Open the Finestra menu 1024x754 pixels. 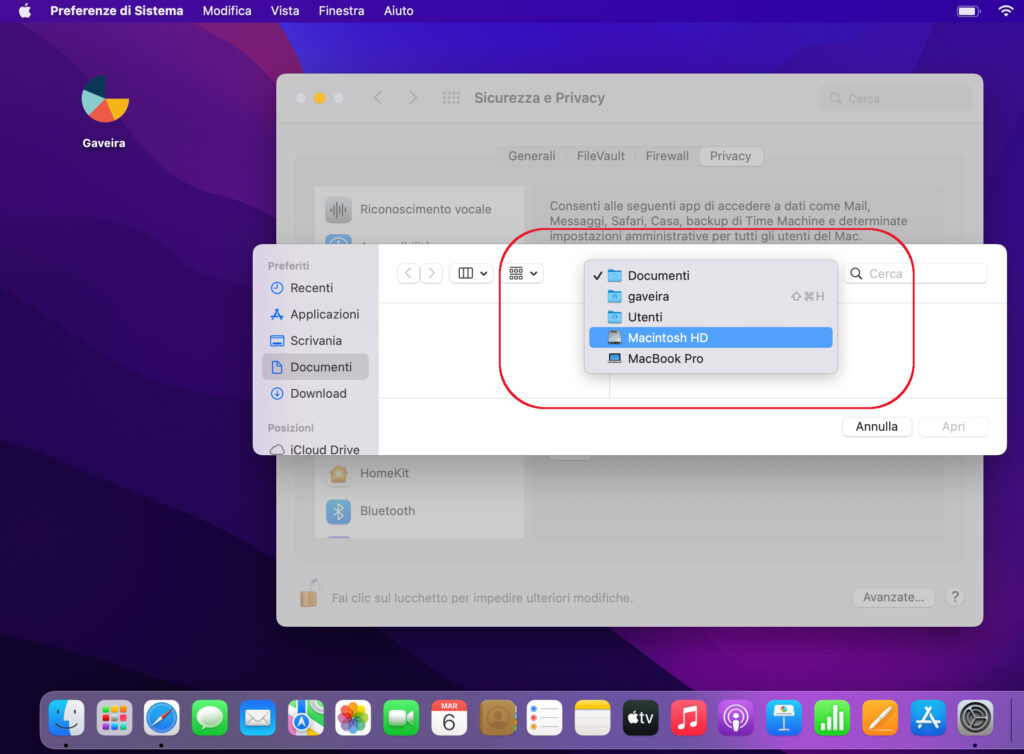tap(342, 10)
